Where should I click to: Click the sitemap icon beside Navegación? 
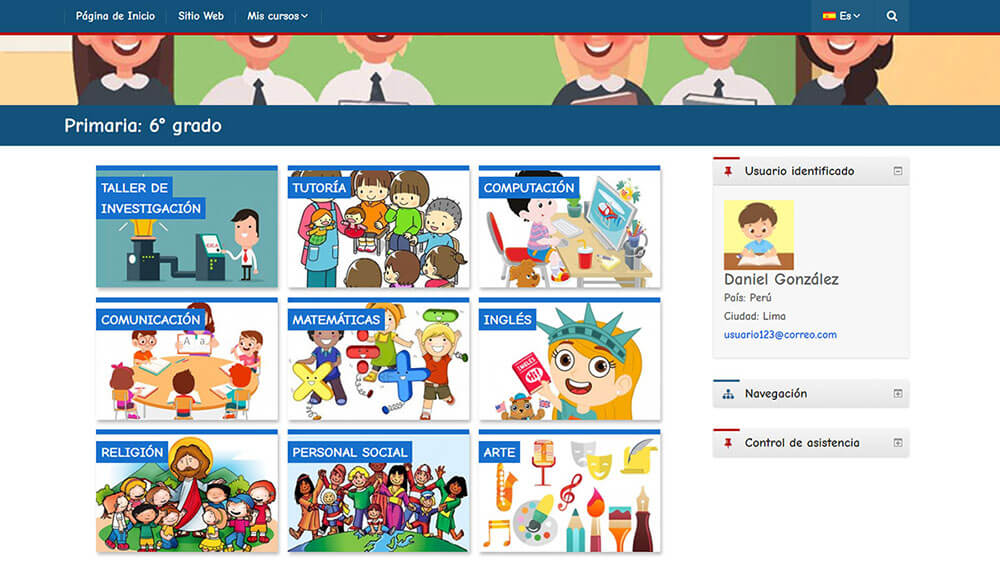point(728,394)
